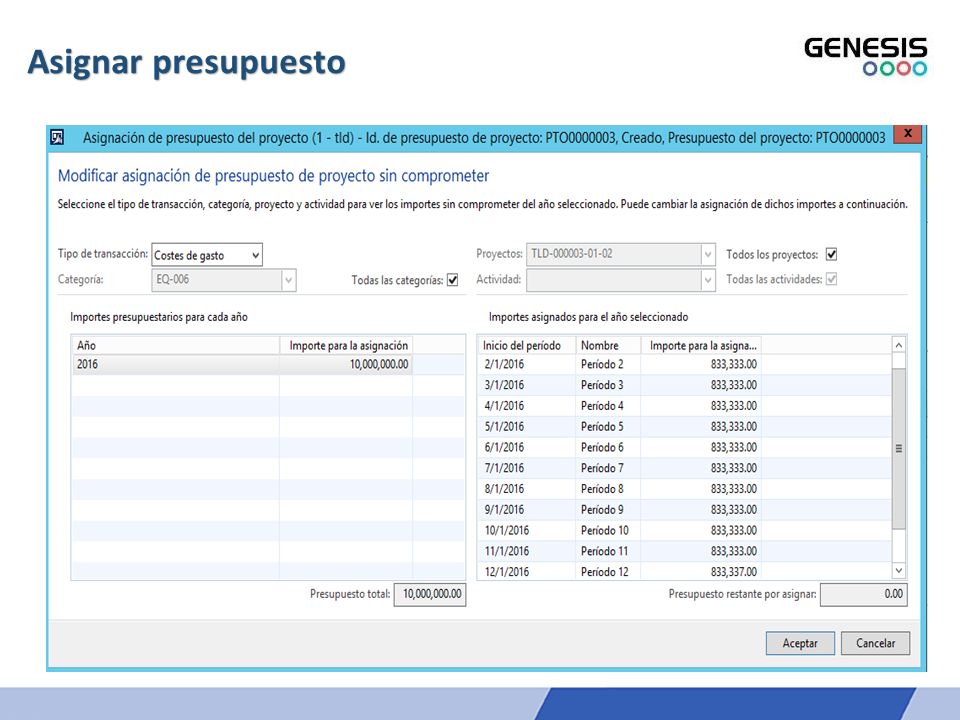960x720 pixels.
Task: Click the scroll down arrow of periods list
Action: (x=899, y=571)
